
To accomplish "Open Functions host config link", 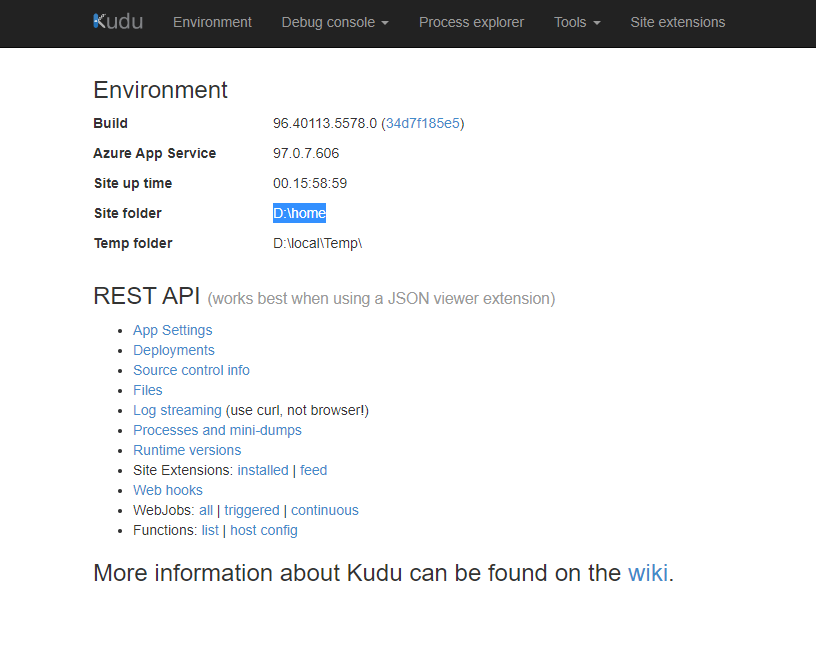I will pyautogui.click(x=264, y=530).
